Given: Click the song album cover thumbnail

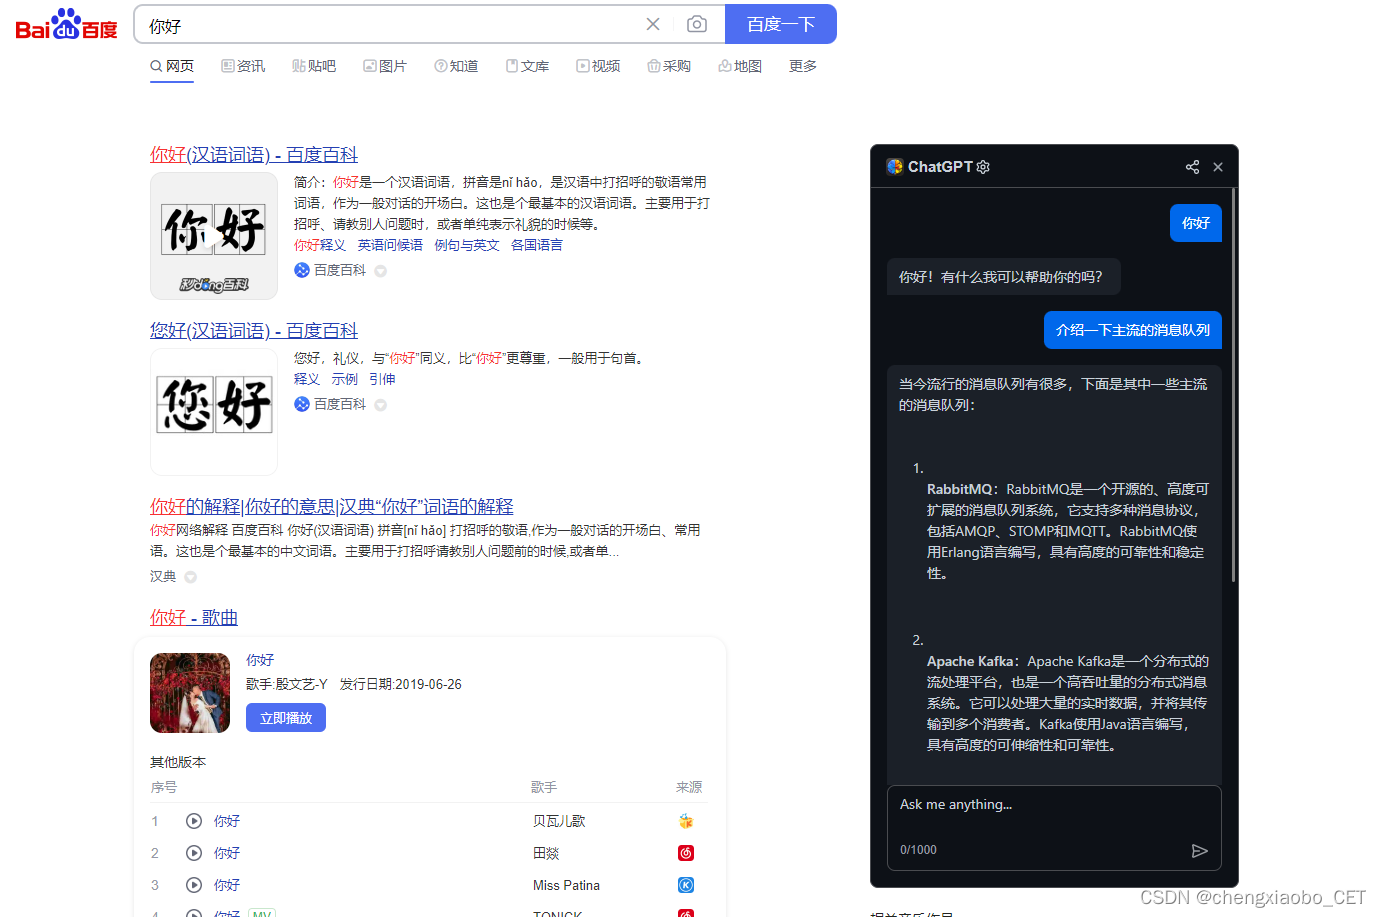Looking at the screenshot, I should coord(190,693).
